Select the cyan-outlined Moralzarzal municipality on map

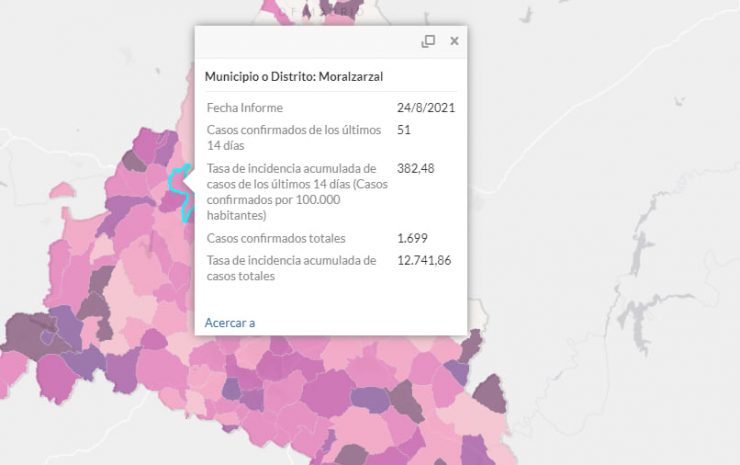178,184
